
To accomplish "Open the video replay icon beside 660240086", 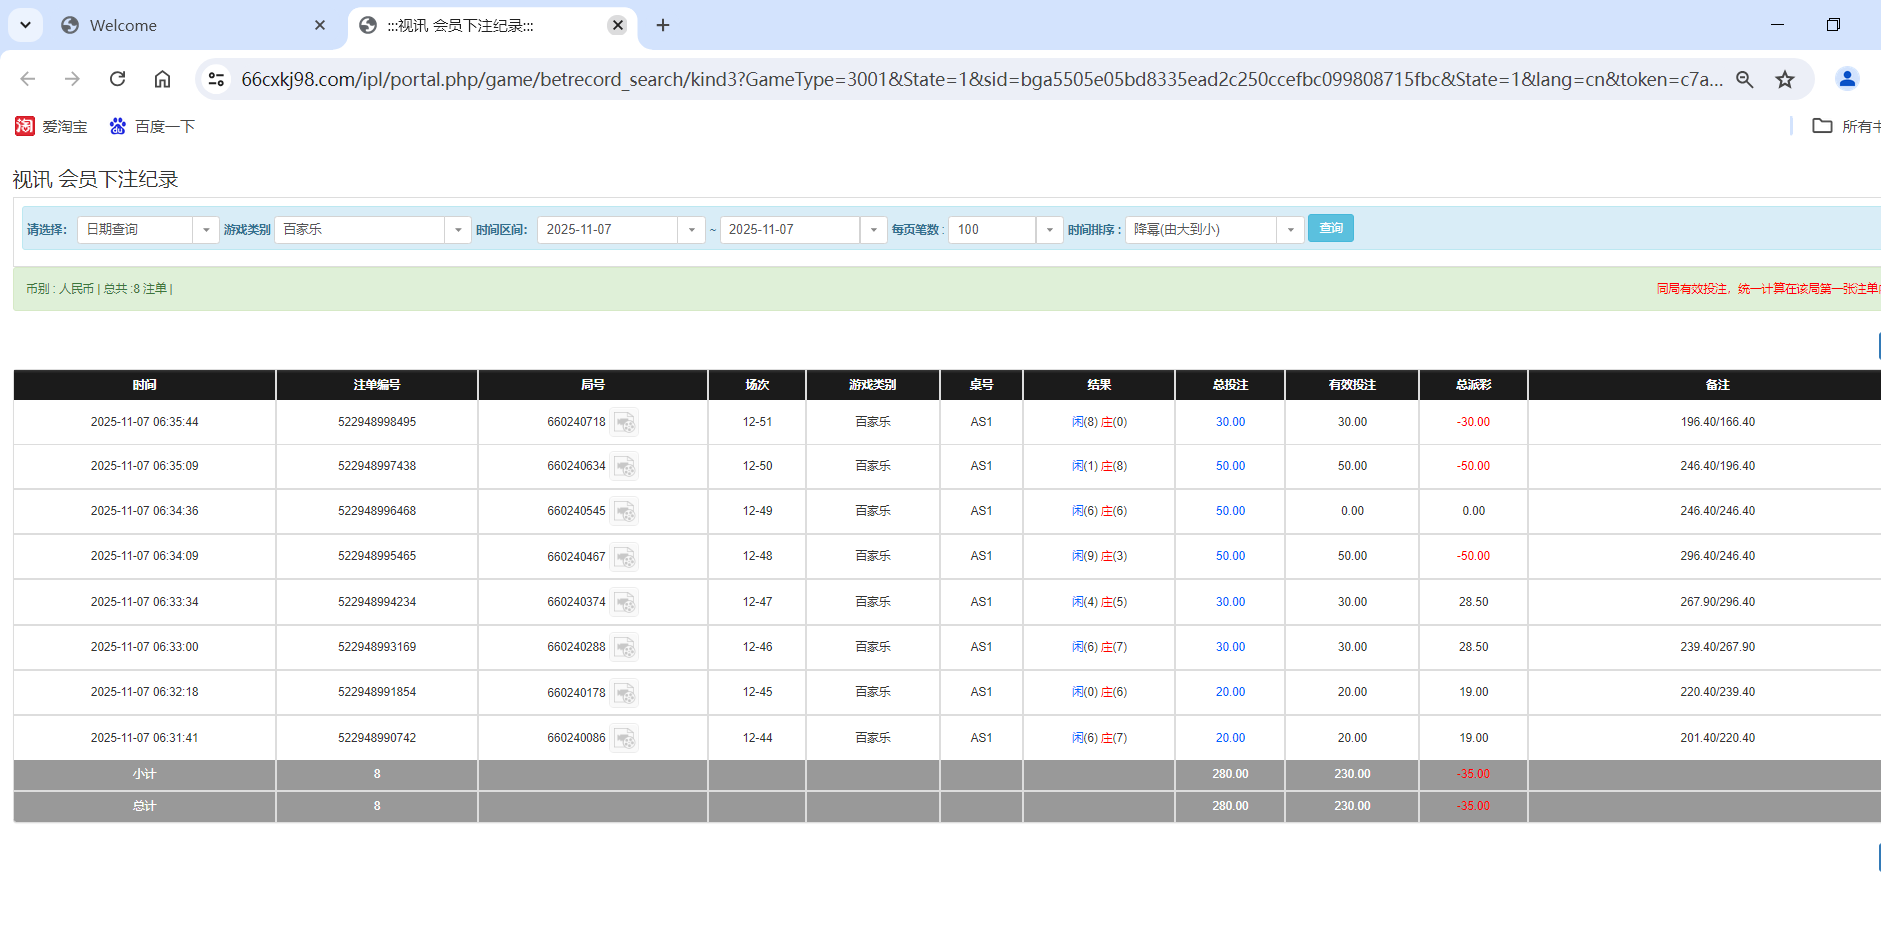I will 626,738.
